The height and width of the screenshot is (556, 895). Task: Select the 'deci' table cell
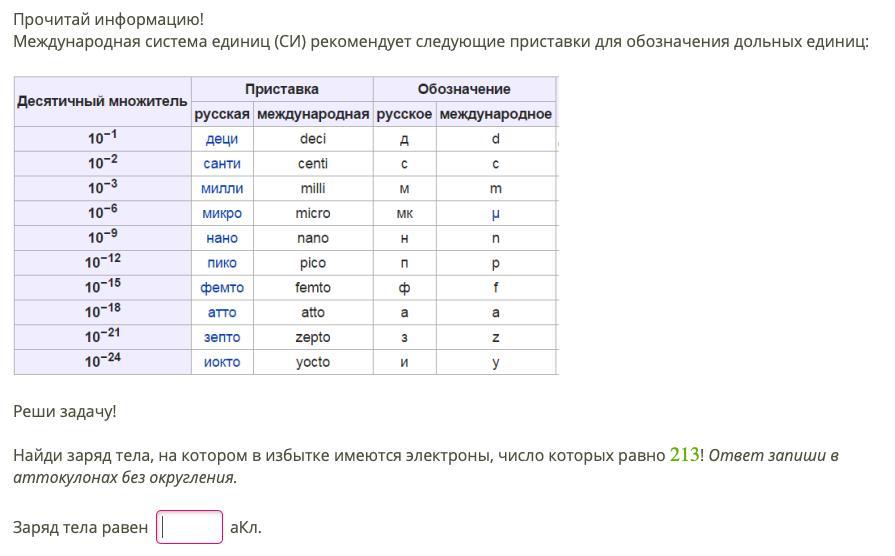(313, 139)
